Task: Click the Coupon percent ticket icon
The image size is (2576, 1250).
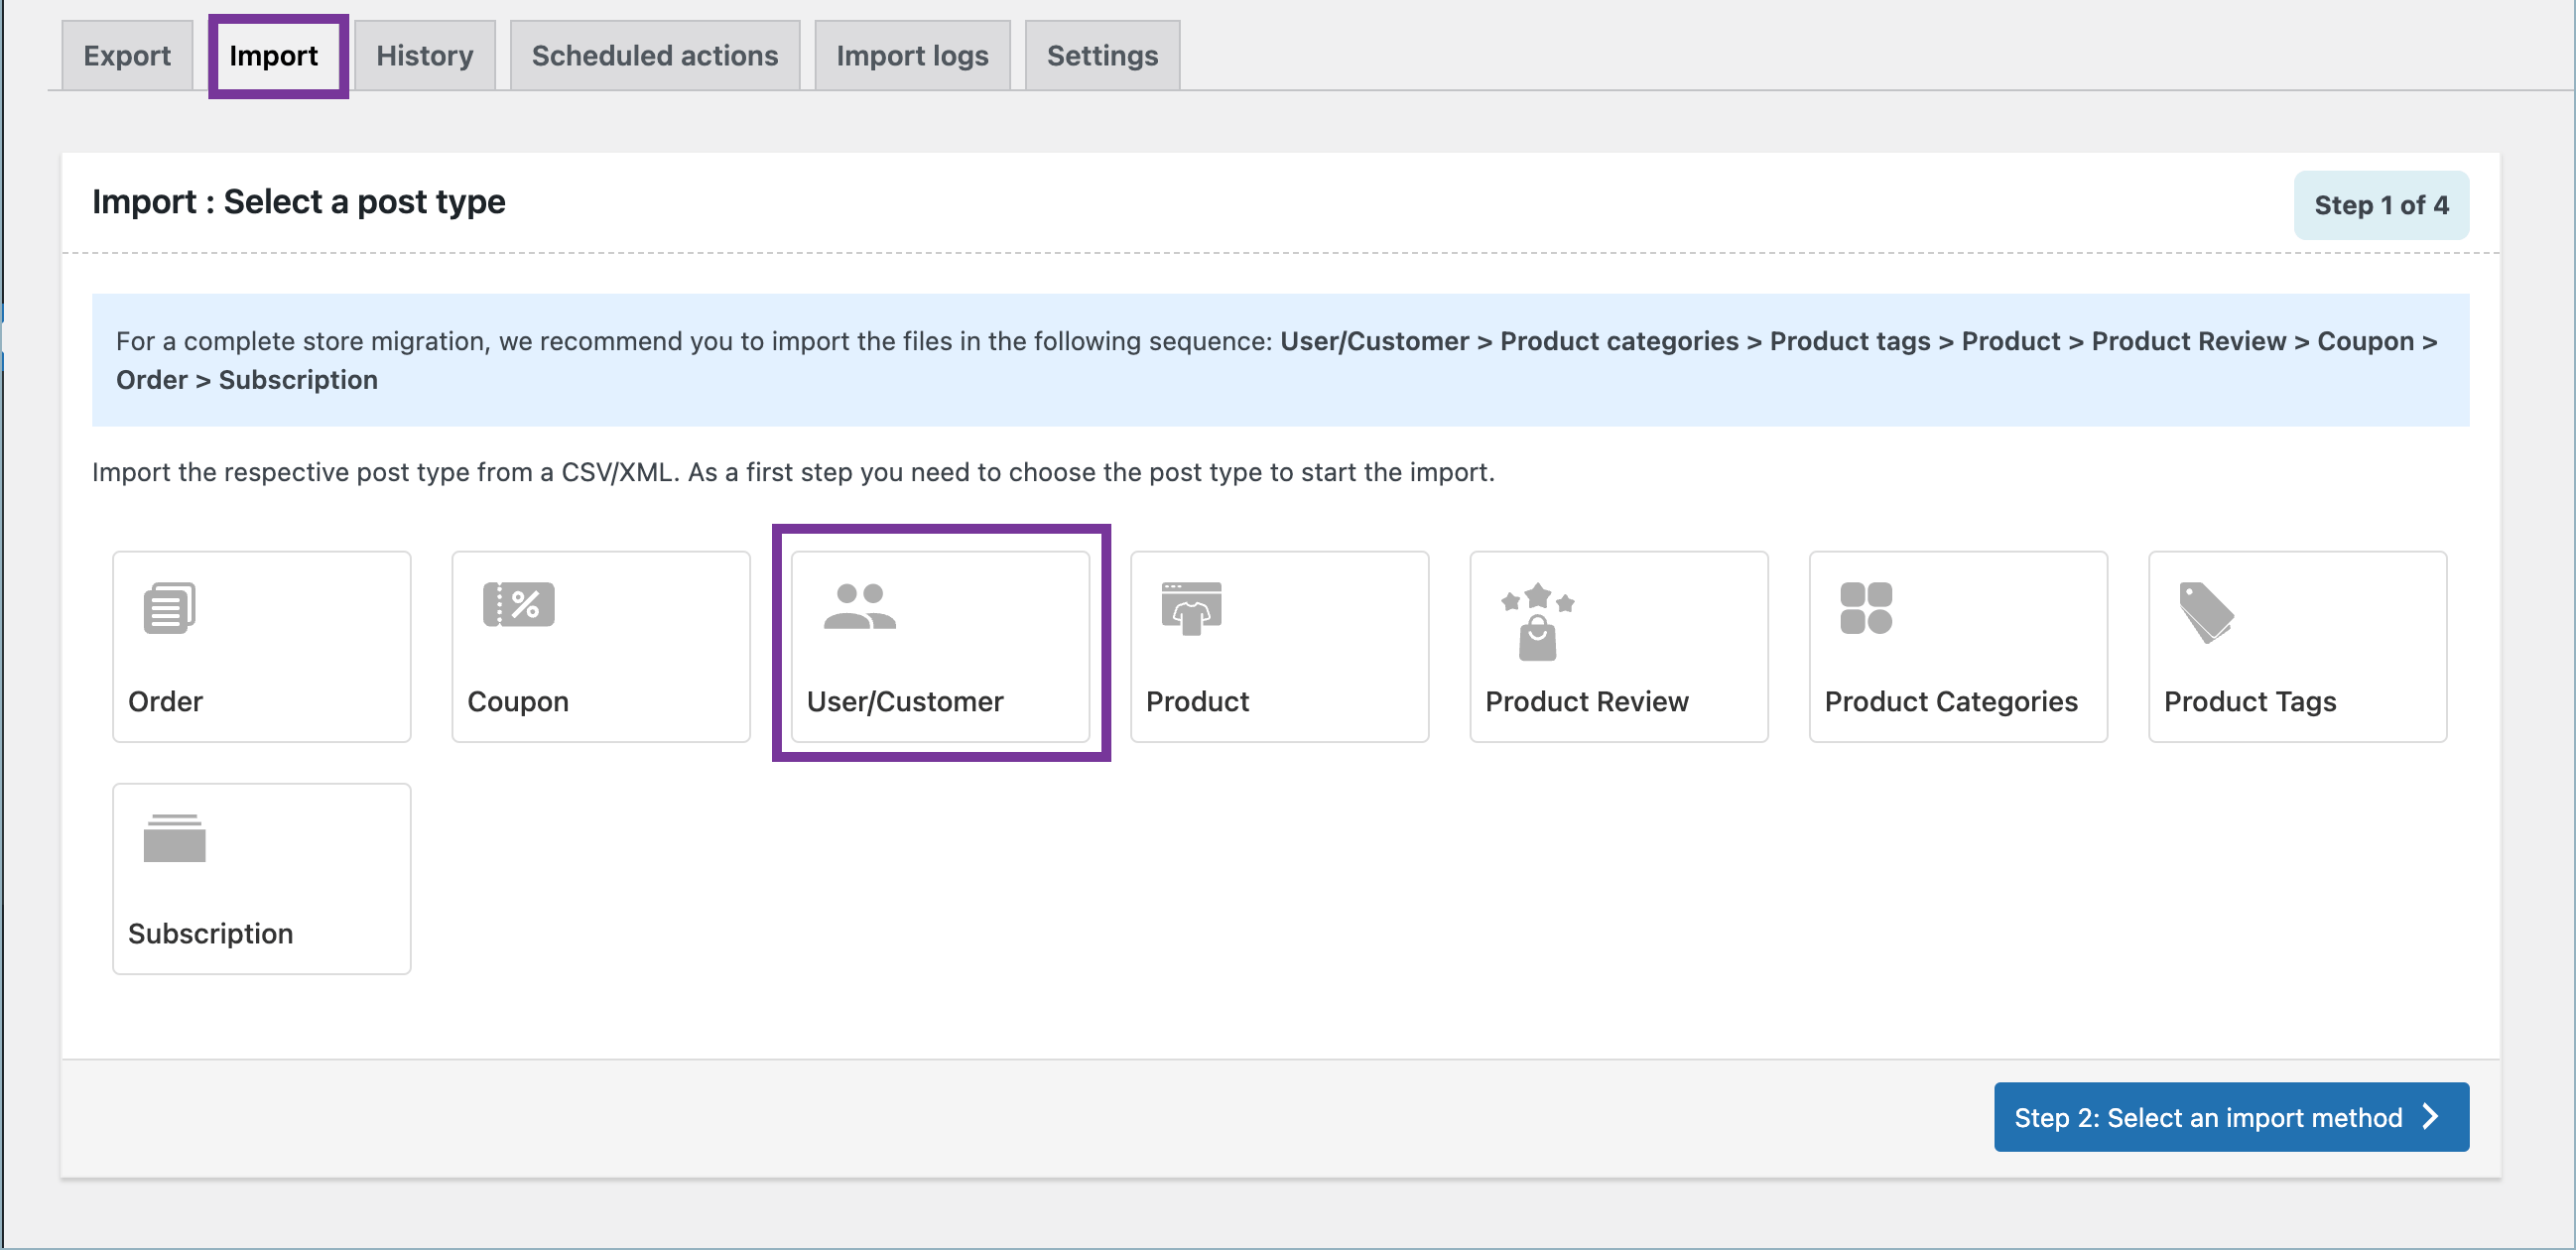Action: coord(518,604)
